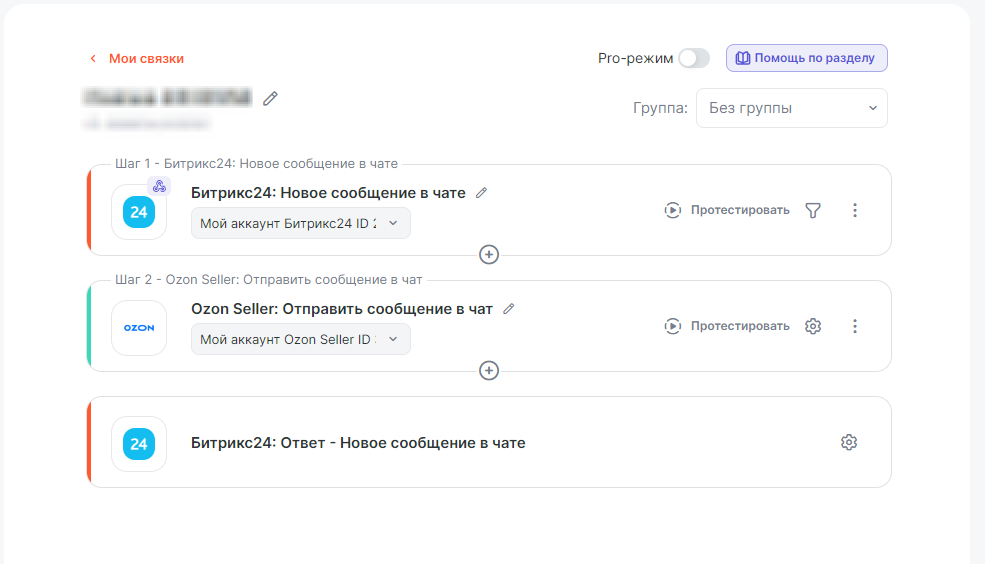Viewport: 985px width, 564px height.
Task: Rename the Bitrix24 new chat message step
Action: pyautogui.click(x=482, y=193)
